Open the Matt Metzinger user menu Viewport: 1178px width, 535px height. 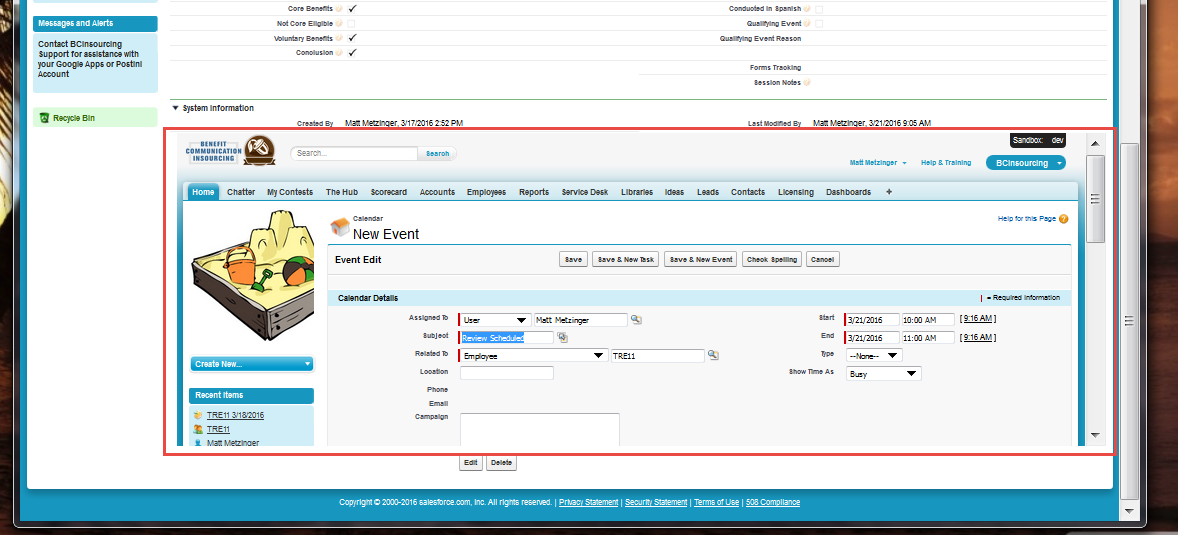tap(877, 163)
